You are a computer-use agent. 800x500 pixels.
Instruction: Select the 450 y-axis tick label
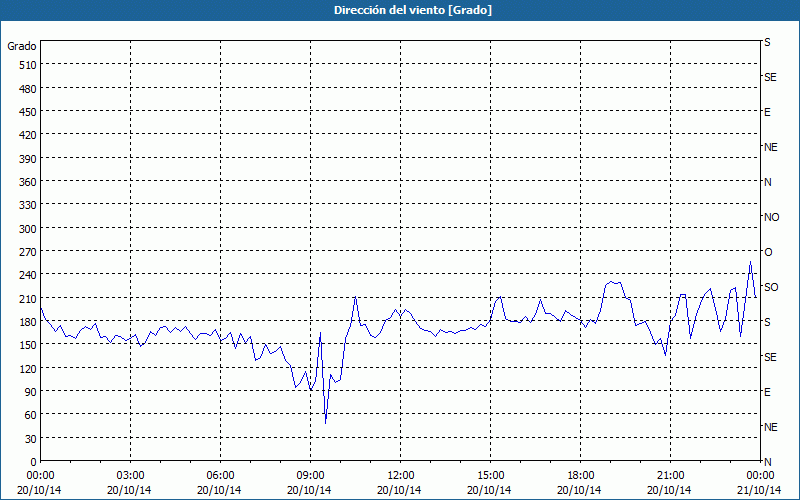[28, 112]
